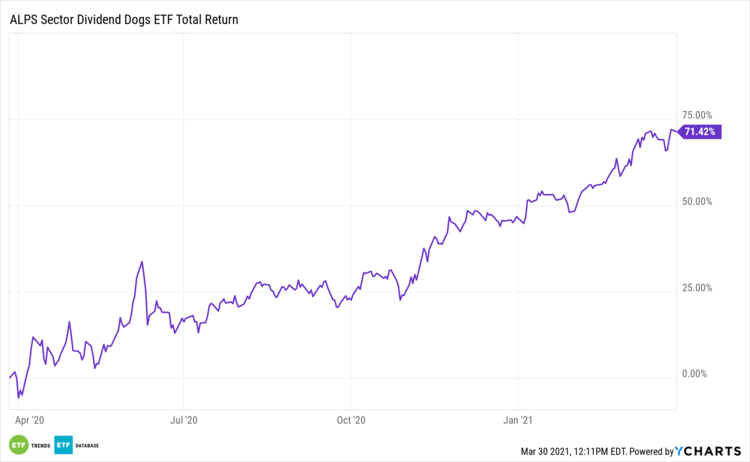This screenshot has height=462, width=750.
Task: Click the line's June 2020 spike peak
Action: coord(142,262)
